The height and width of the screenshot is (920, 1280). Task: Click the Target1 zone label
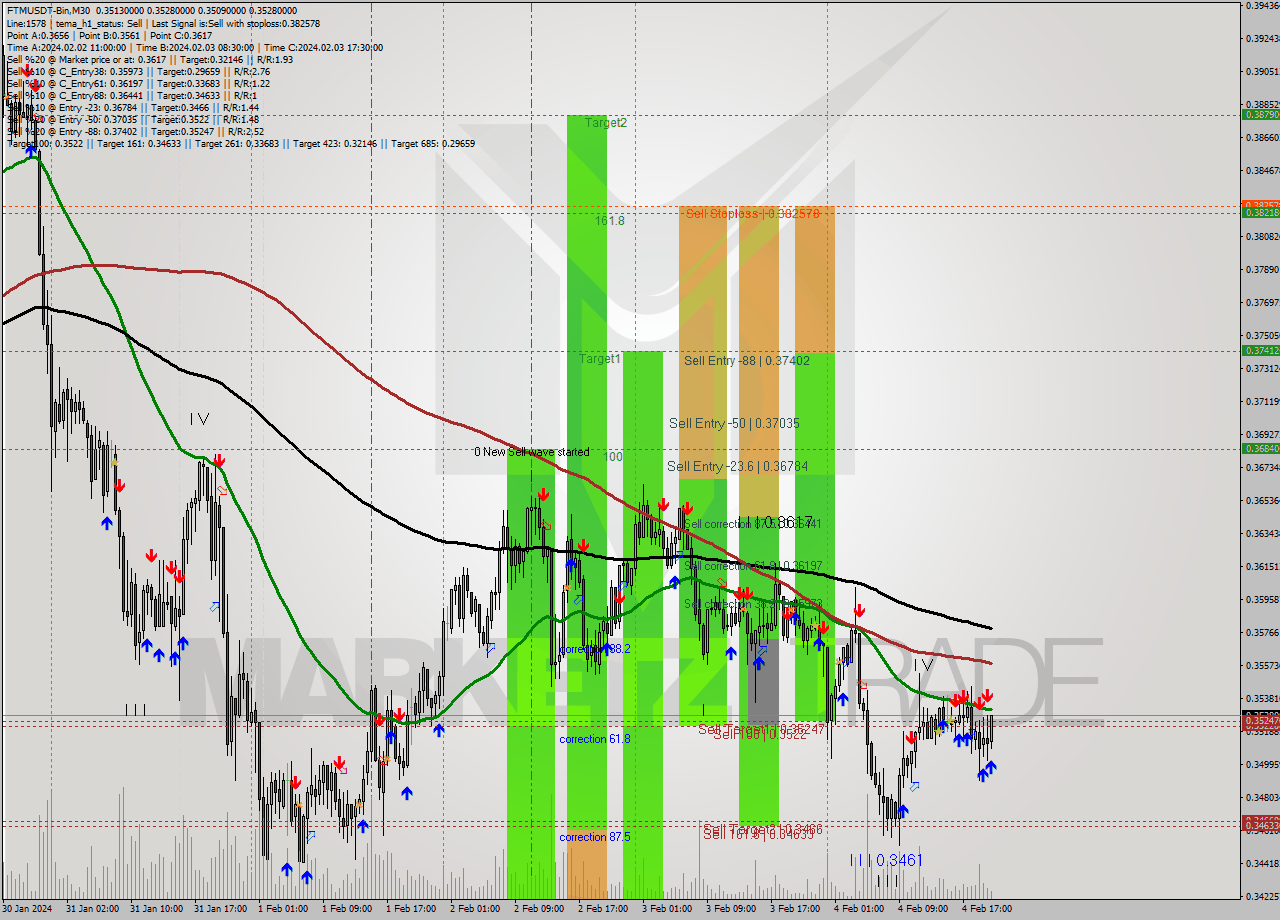pyautogui.click(x=600, y=358)
